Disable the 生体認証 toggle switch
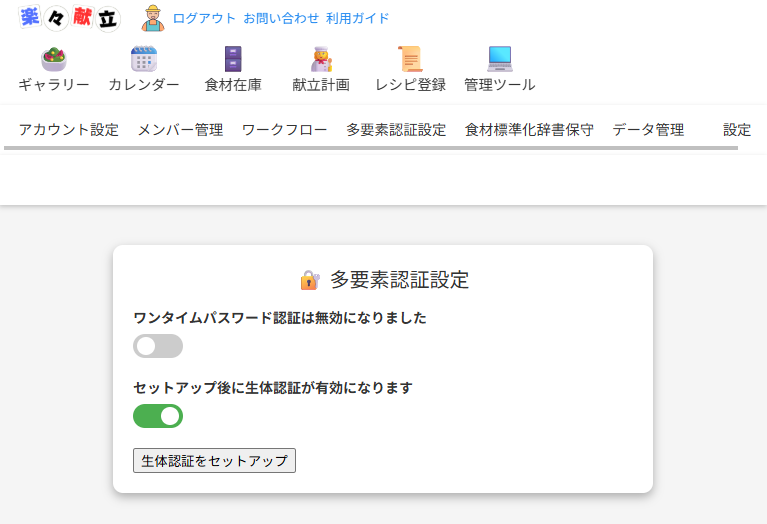Image resolution: width=767 pixels, height=524 pixels. pyautogui.click(x=158, y=416)
